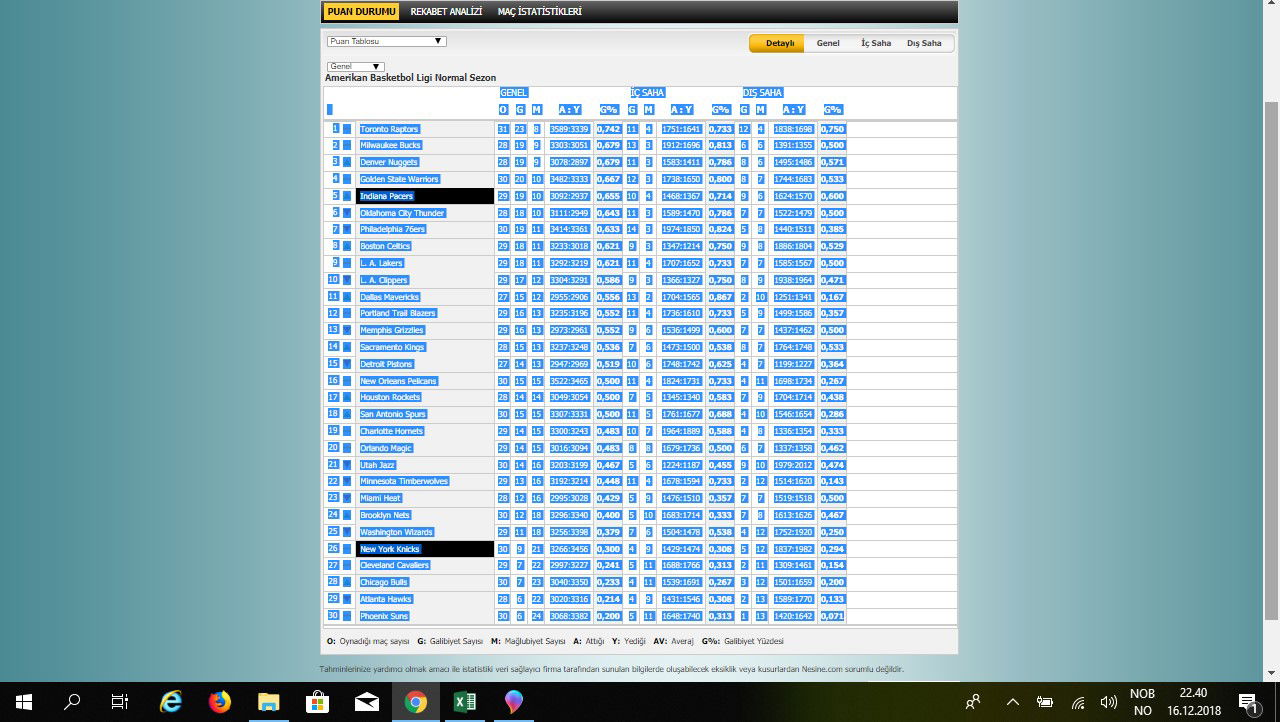Open Paint 3D from taskbar

point(514,702)
